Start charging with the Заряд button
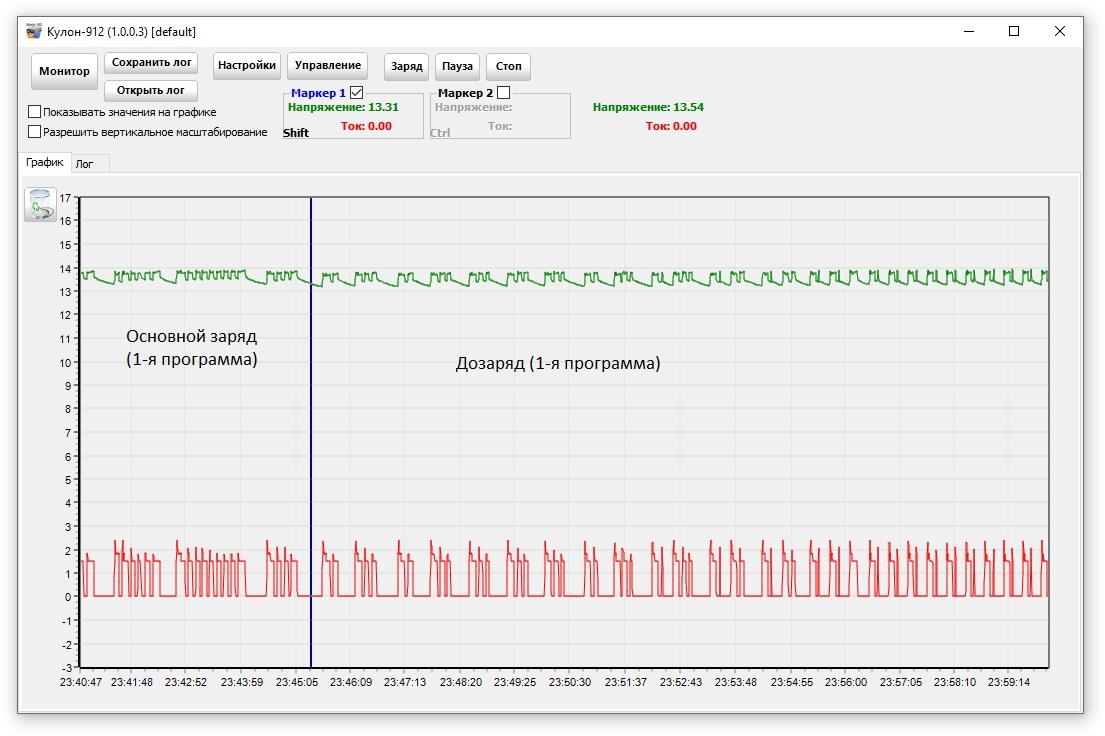The width and height of the screenshot is (1105, 736). [407, 67]
